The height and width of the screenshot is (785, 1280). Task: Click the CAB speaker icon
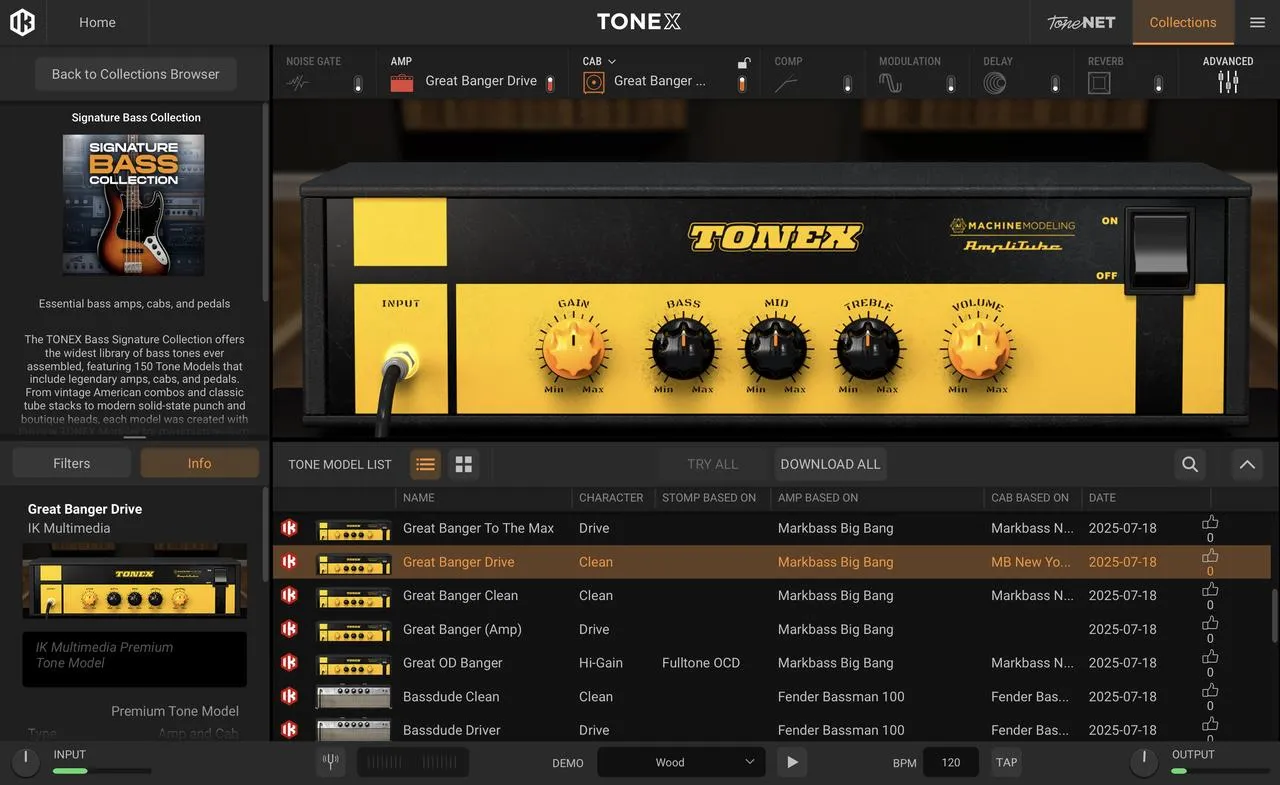coord(594,83)
